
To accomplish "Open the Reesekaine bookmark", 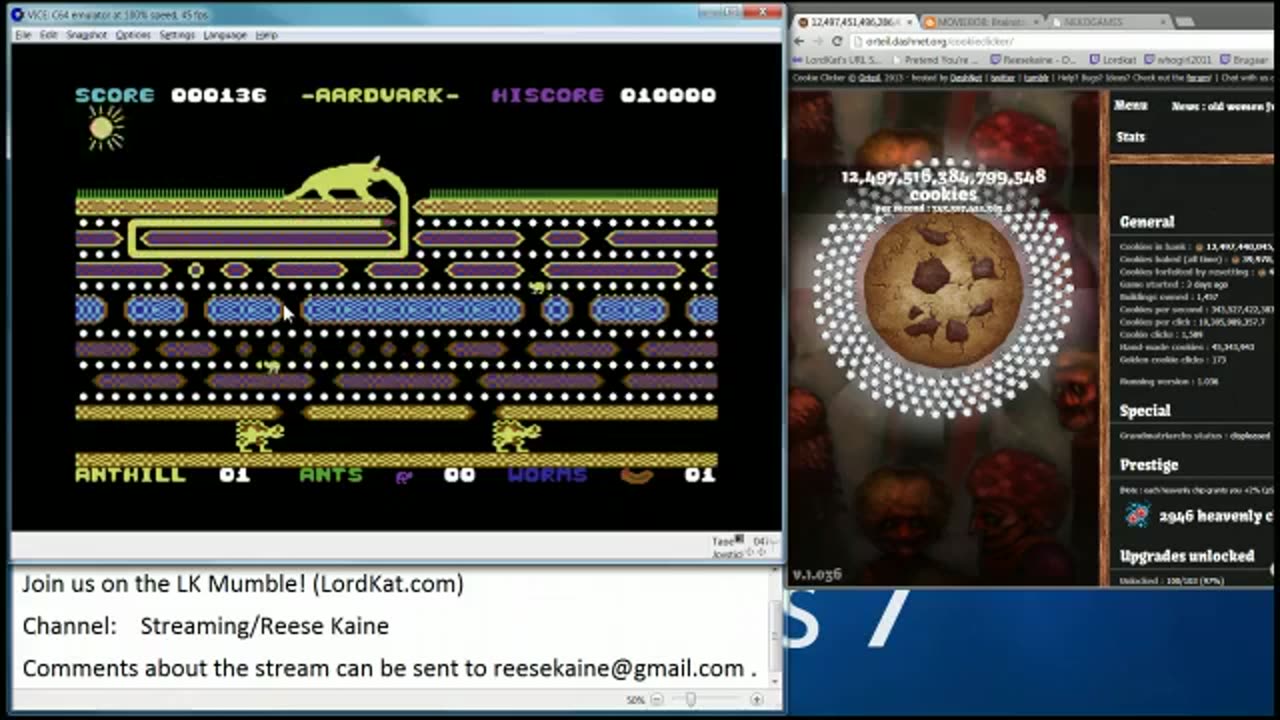I will pyautogui.click(x=1033, y=60).
